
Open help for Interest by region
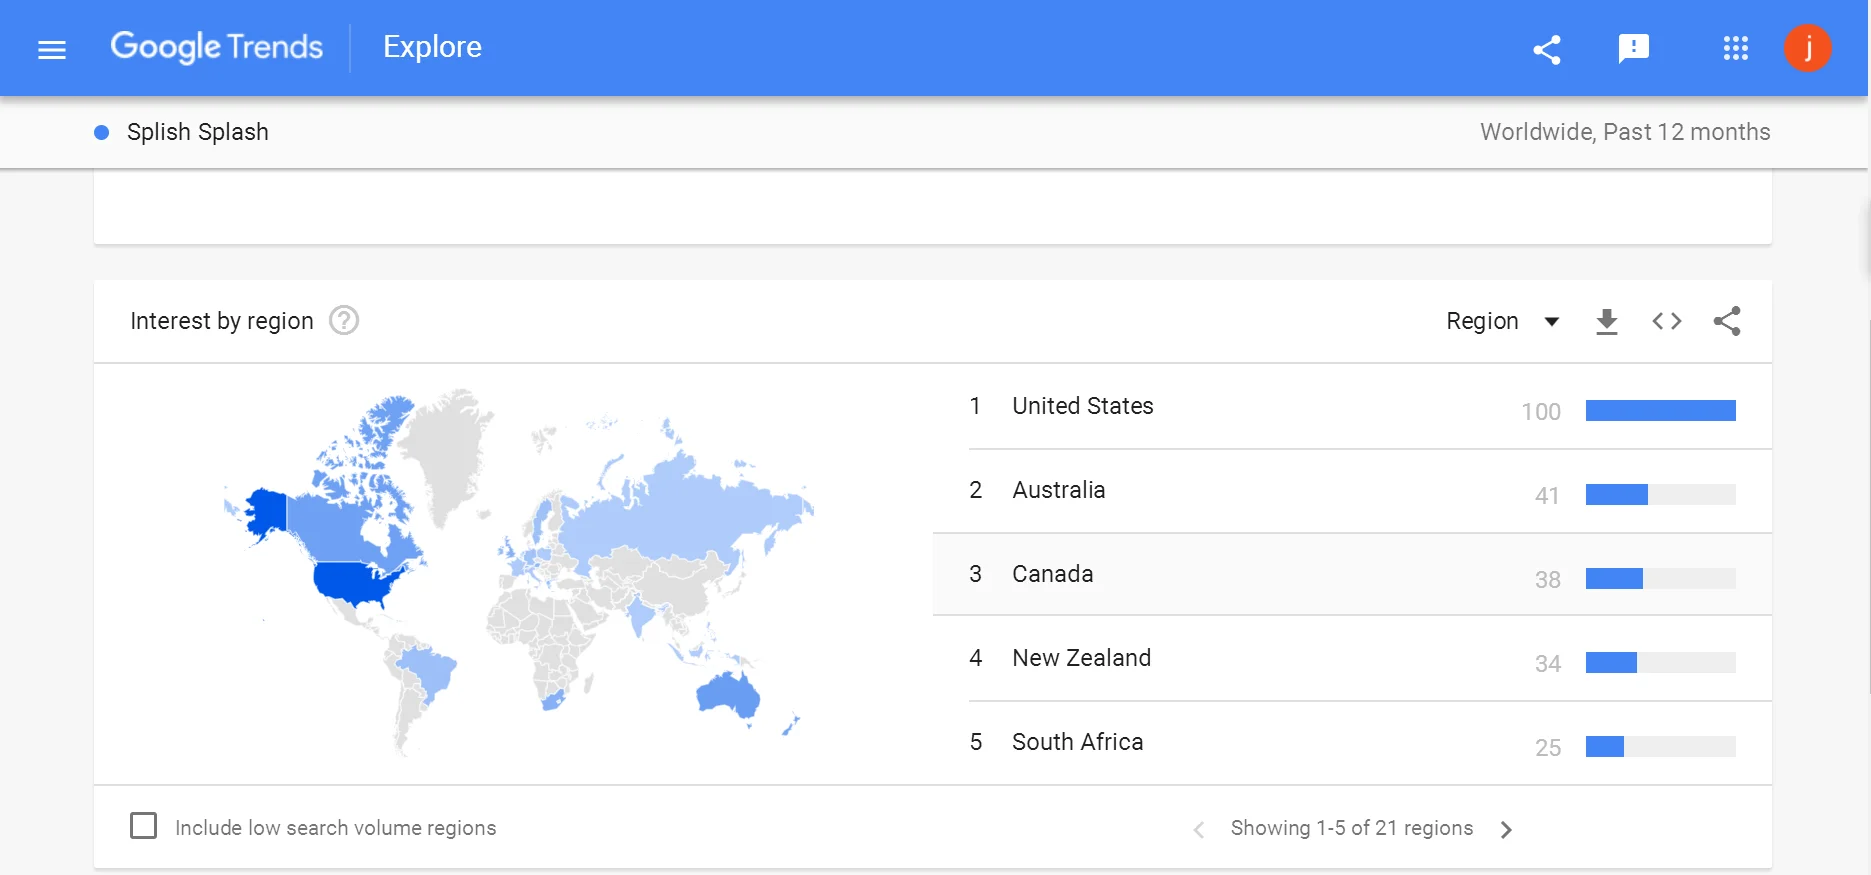point(344,321)
